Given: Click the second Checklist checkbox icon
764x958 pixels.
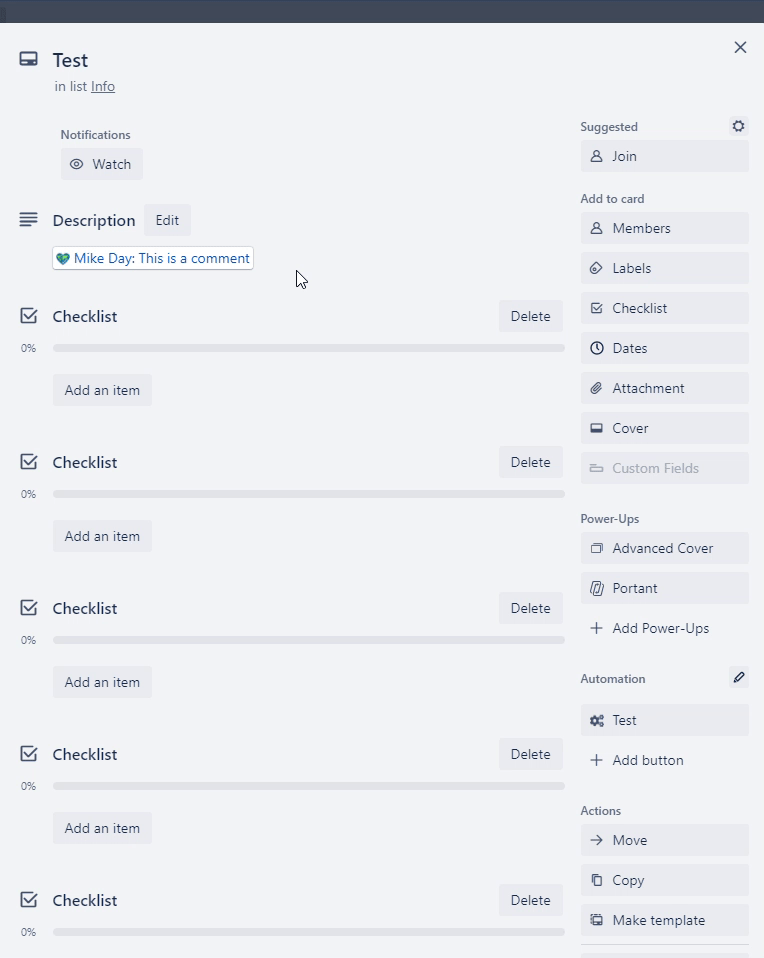Looking at the screenshot, I should (28, 461).
